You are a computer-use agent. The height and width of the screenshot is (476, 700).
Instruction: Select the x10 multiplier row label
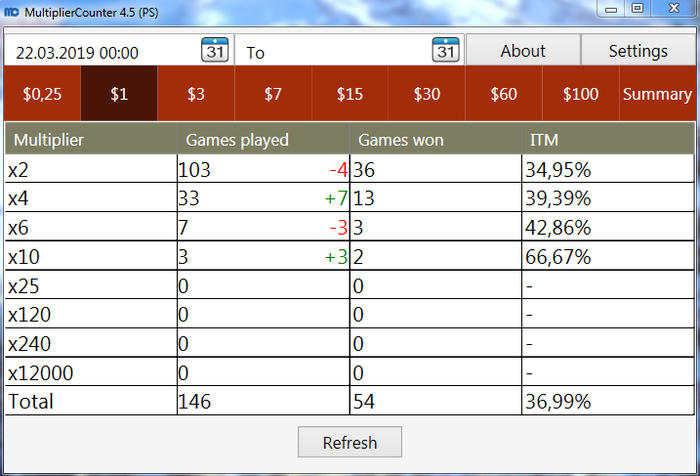(24, 257)
